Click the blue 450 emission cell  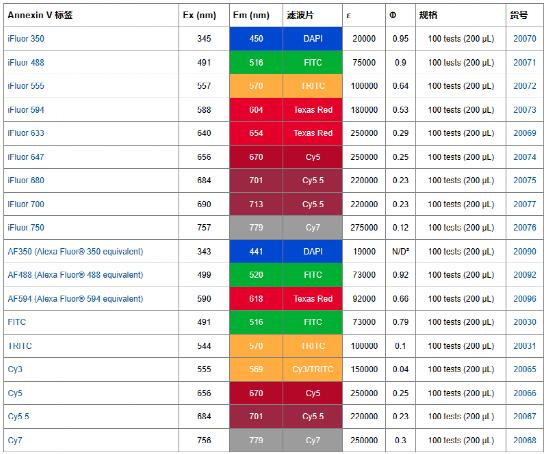click(256, 38)
